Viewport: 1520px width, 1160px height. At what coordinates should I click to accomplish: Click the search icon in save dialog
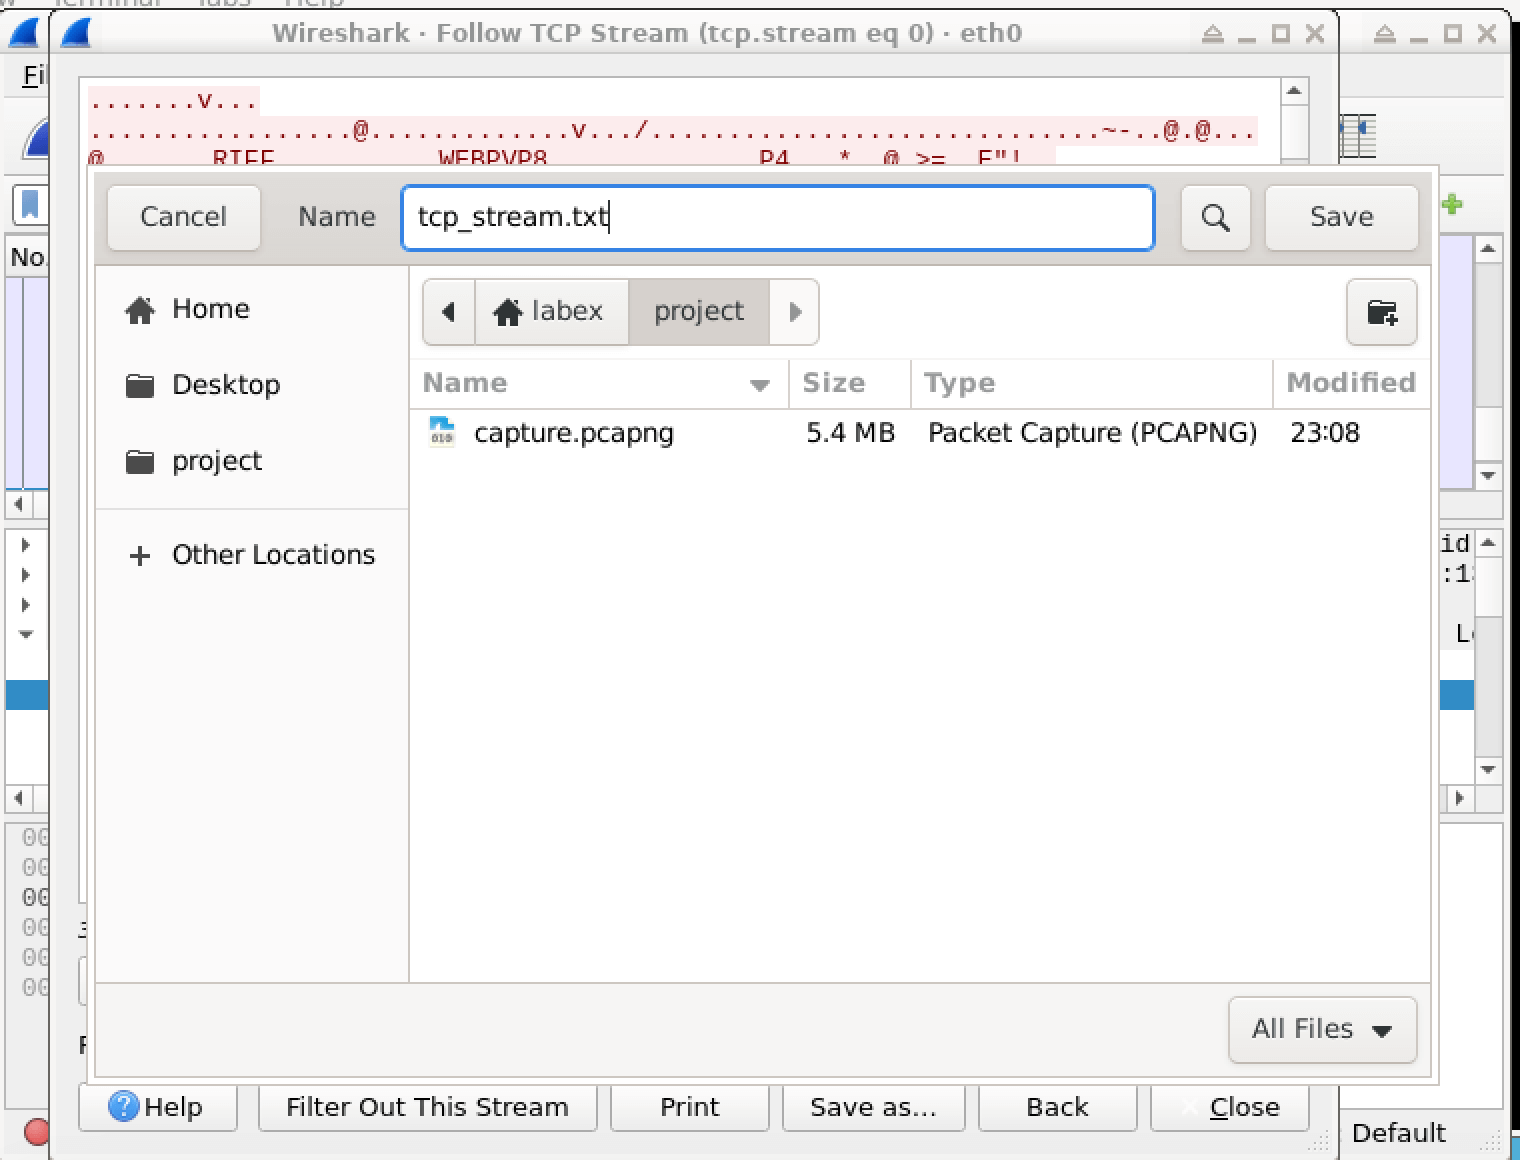(1215, 217)
